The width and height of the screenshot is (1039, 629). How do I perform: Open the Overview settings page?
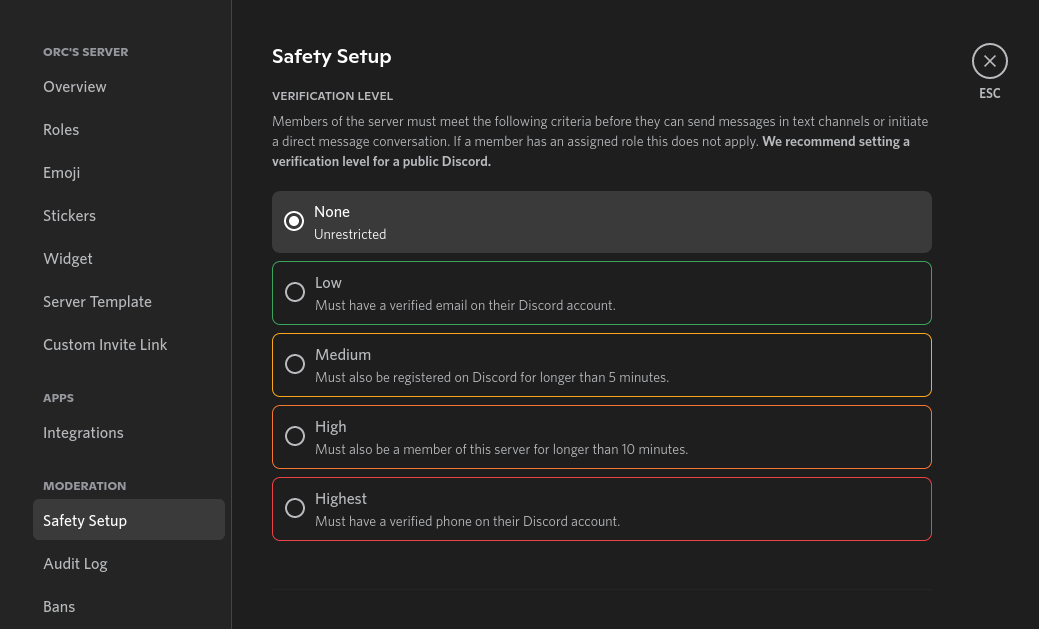[75, 87]
